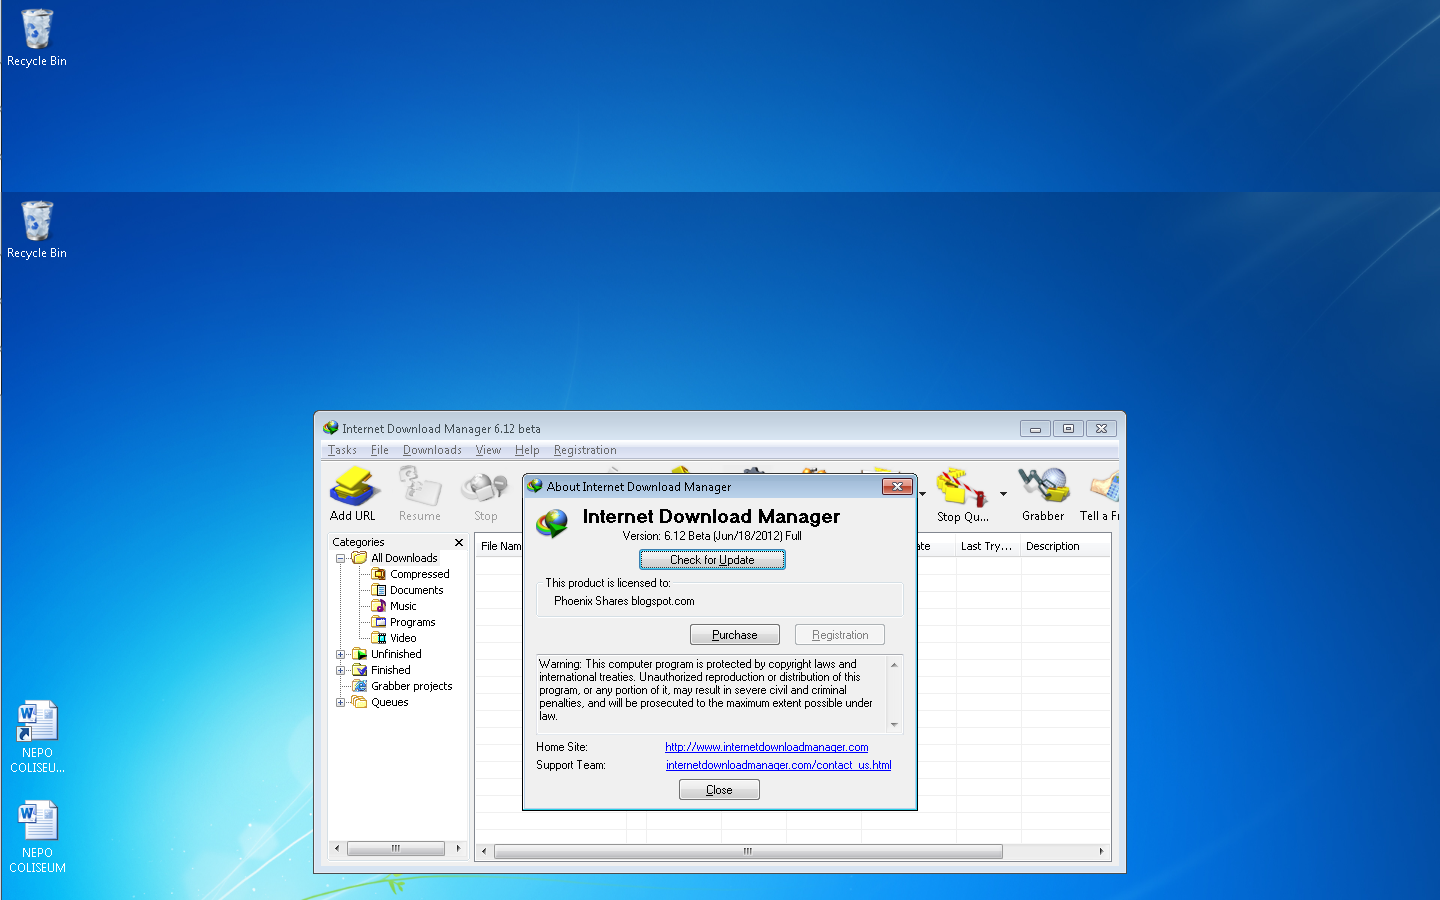The width and height of the screenshot is (1440, 900).
Task: Close the Categories panel with X
Action: tap(459, 542)
